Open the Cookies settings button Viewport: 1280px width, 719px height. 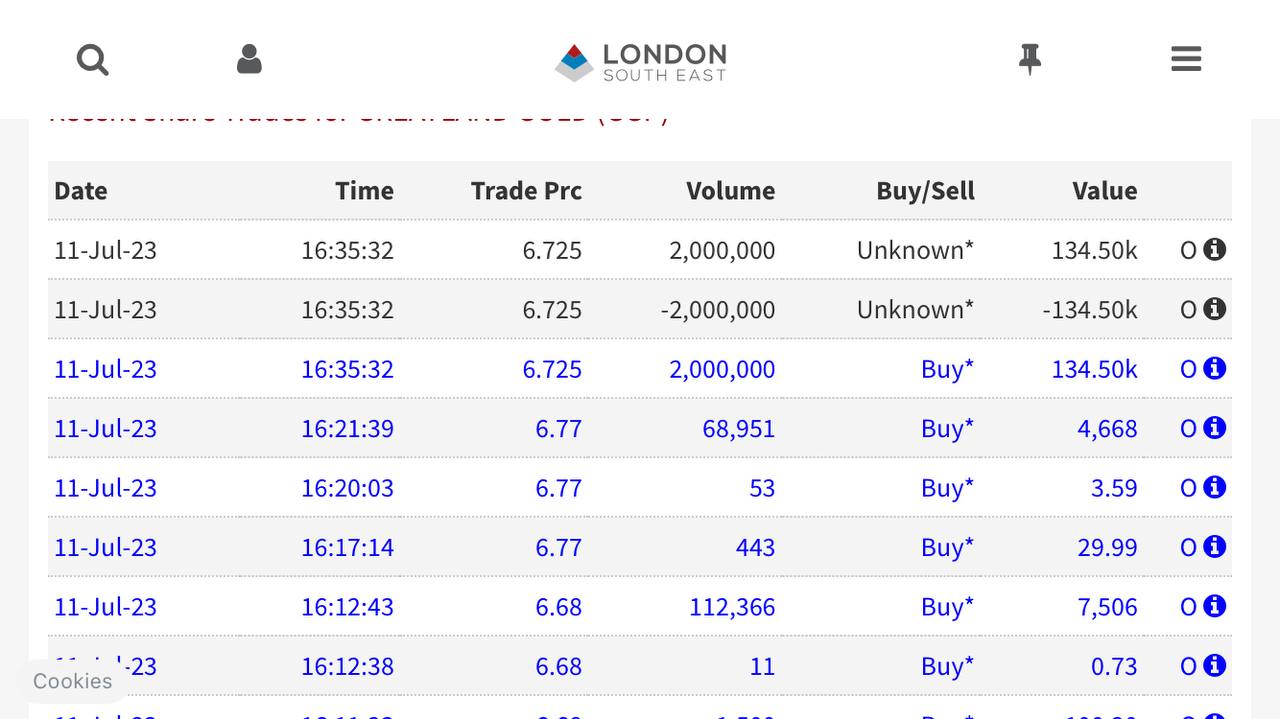(x=73, y=681)
